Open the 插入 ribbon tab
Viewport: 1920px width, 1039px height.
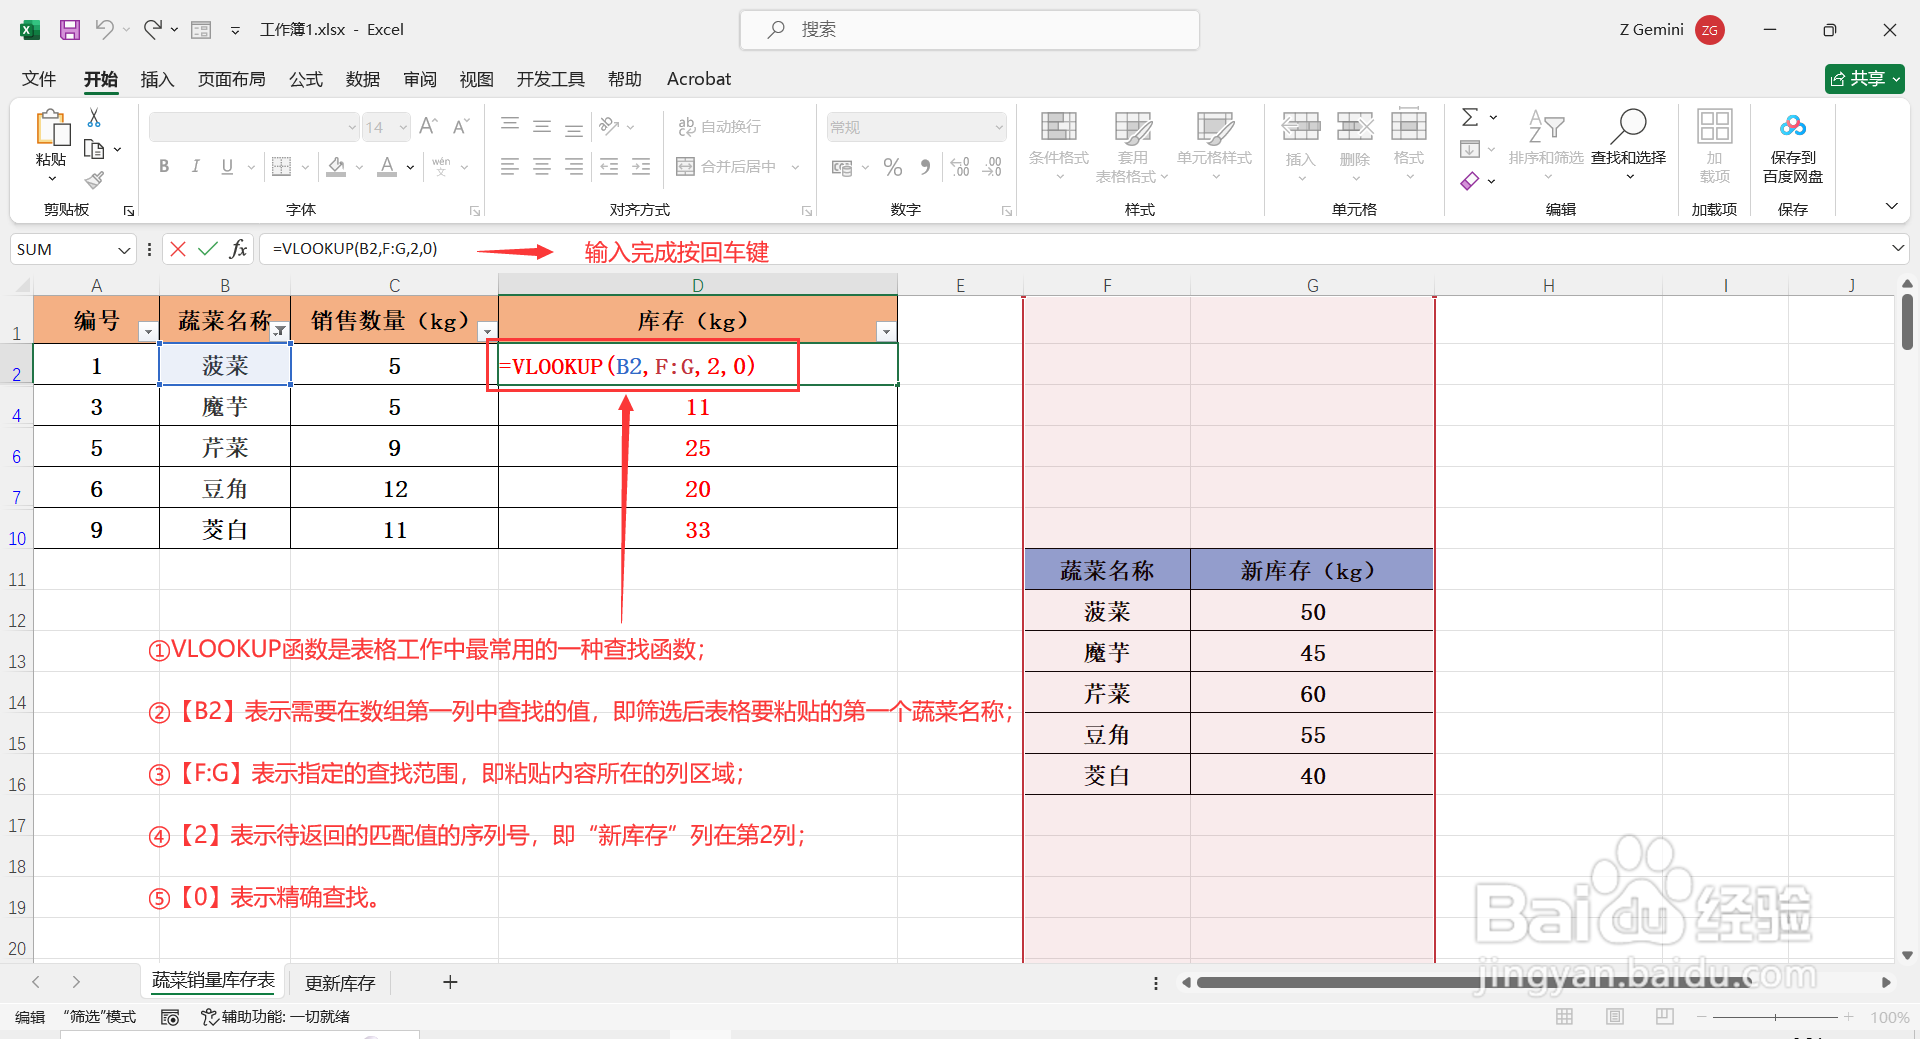tap(157, 79)
